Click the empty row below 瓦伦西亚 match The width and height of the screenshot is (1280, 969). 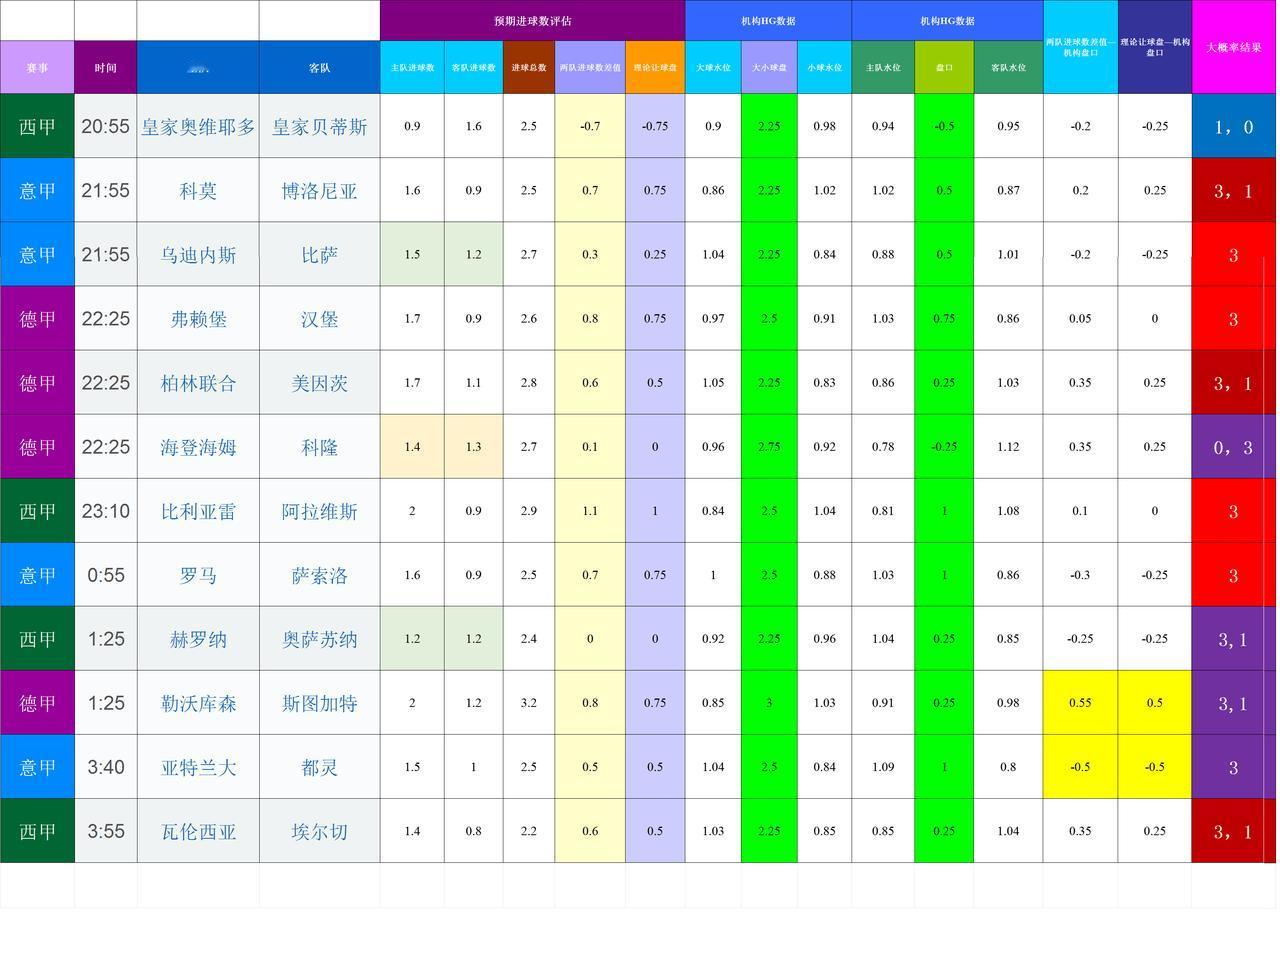(640, 885)
